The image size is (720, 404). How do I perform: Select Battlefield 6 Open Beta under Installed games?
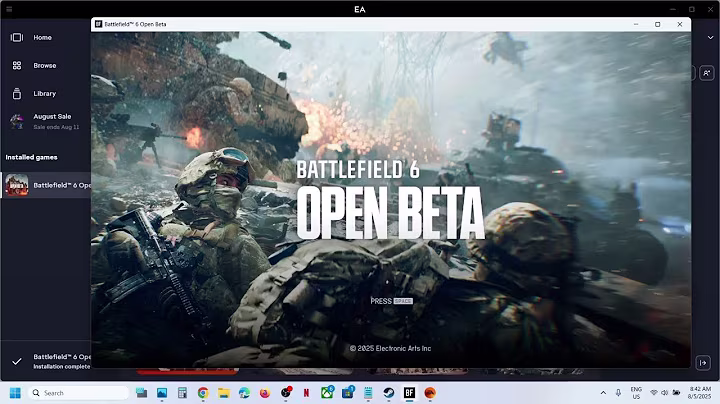[x=46, y=185]
